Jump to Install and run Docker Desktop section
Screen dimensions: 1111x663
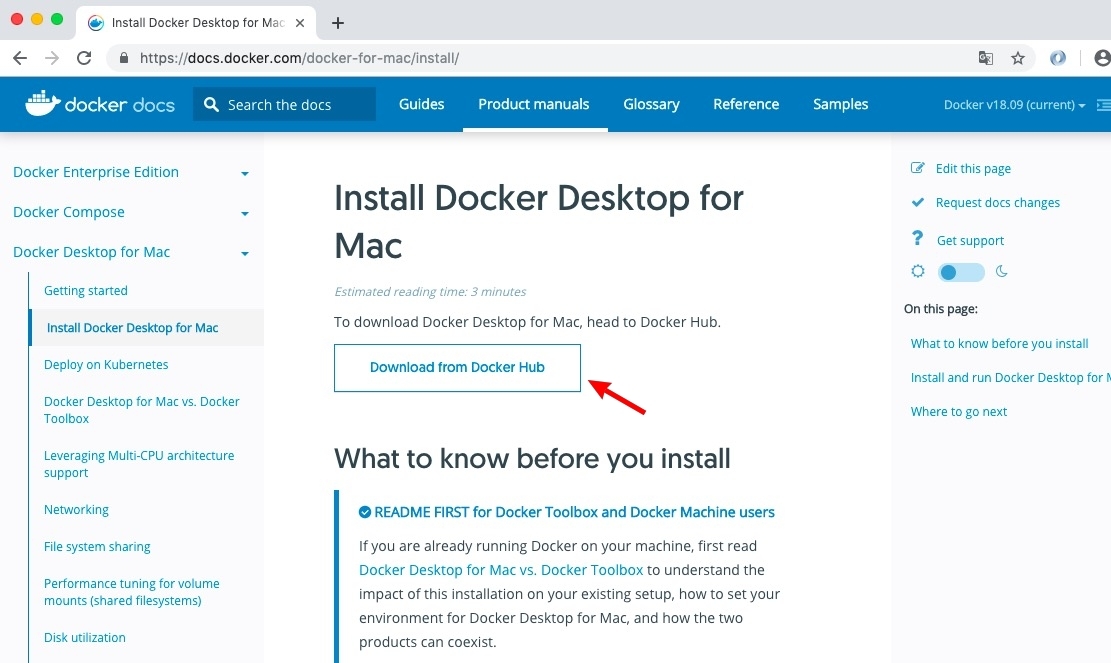pos(1010,378)
